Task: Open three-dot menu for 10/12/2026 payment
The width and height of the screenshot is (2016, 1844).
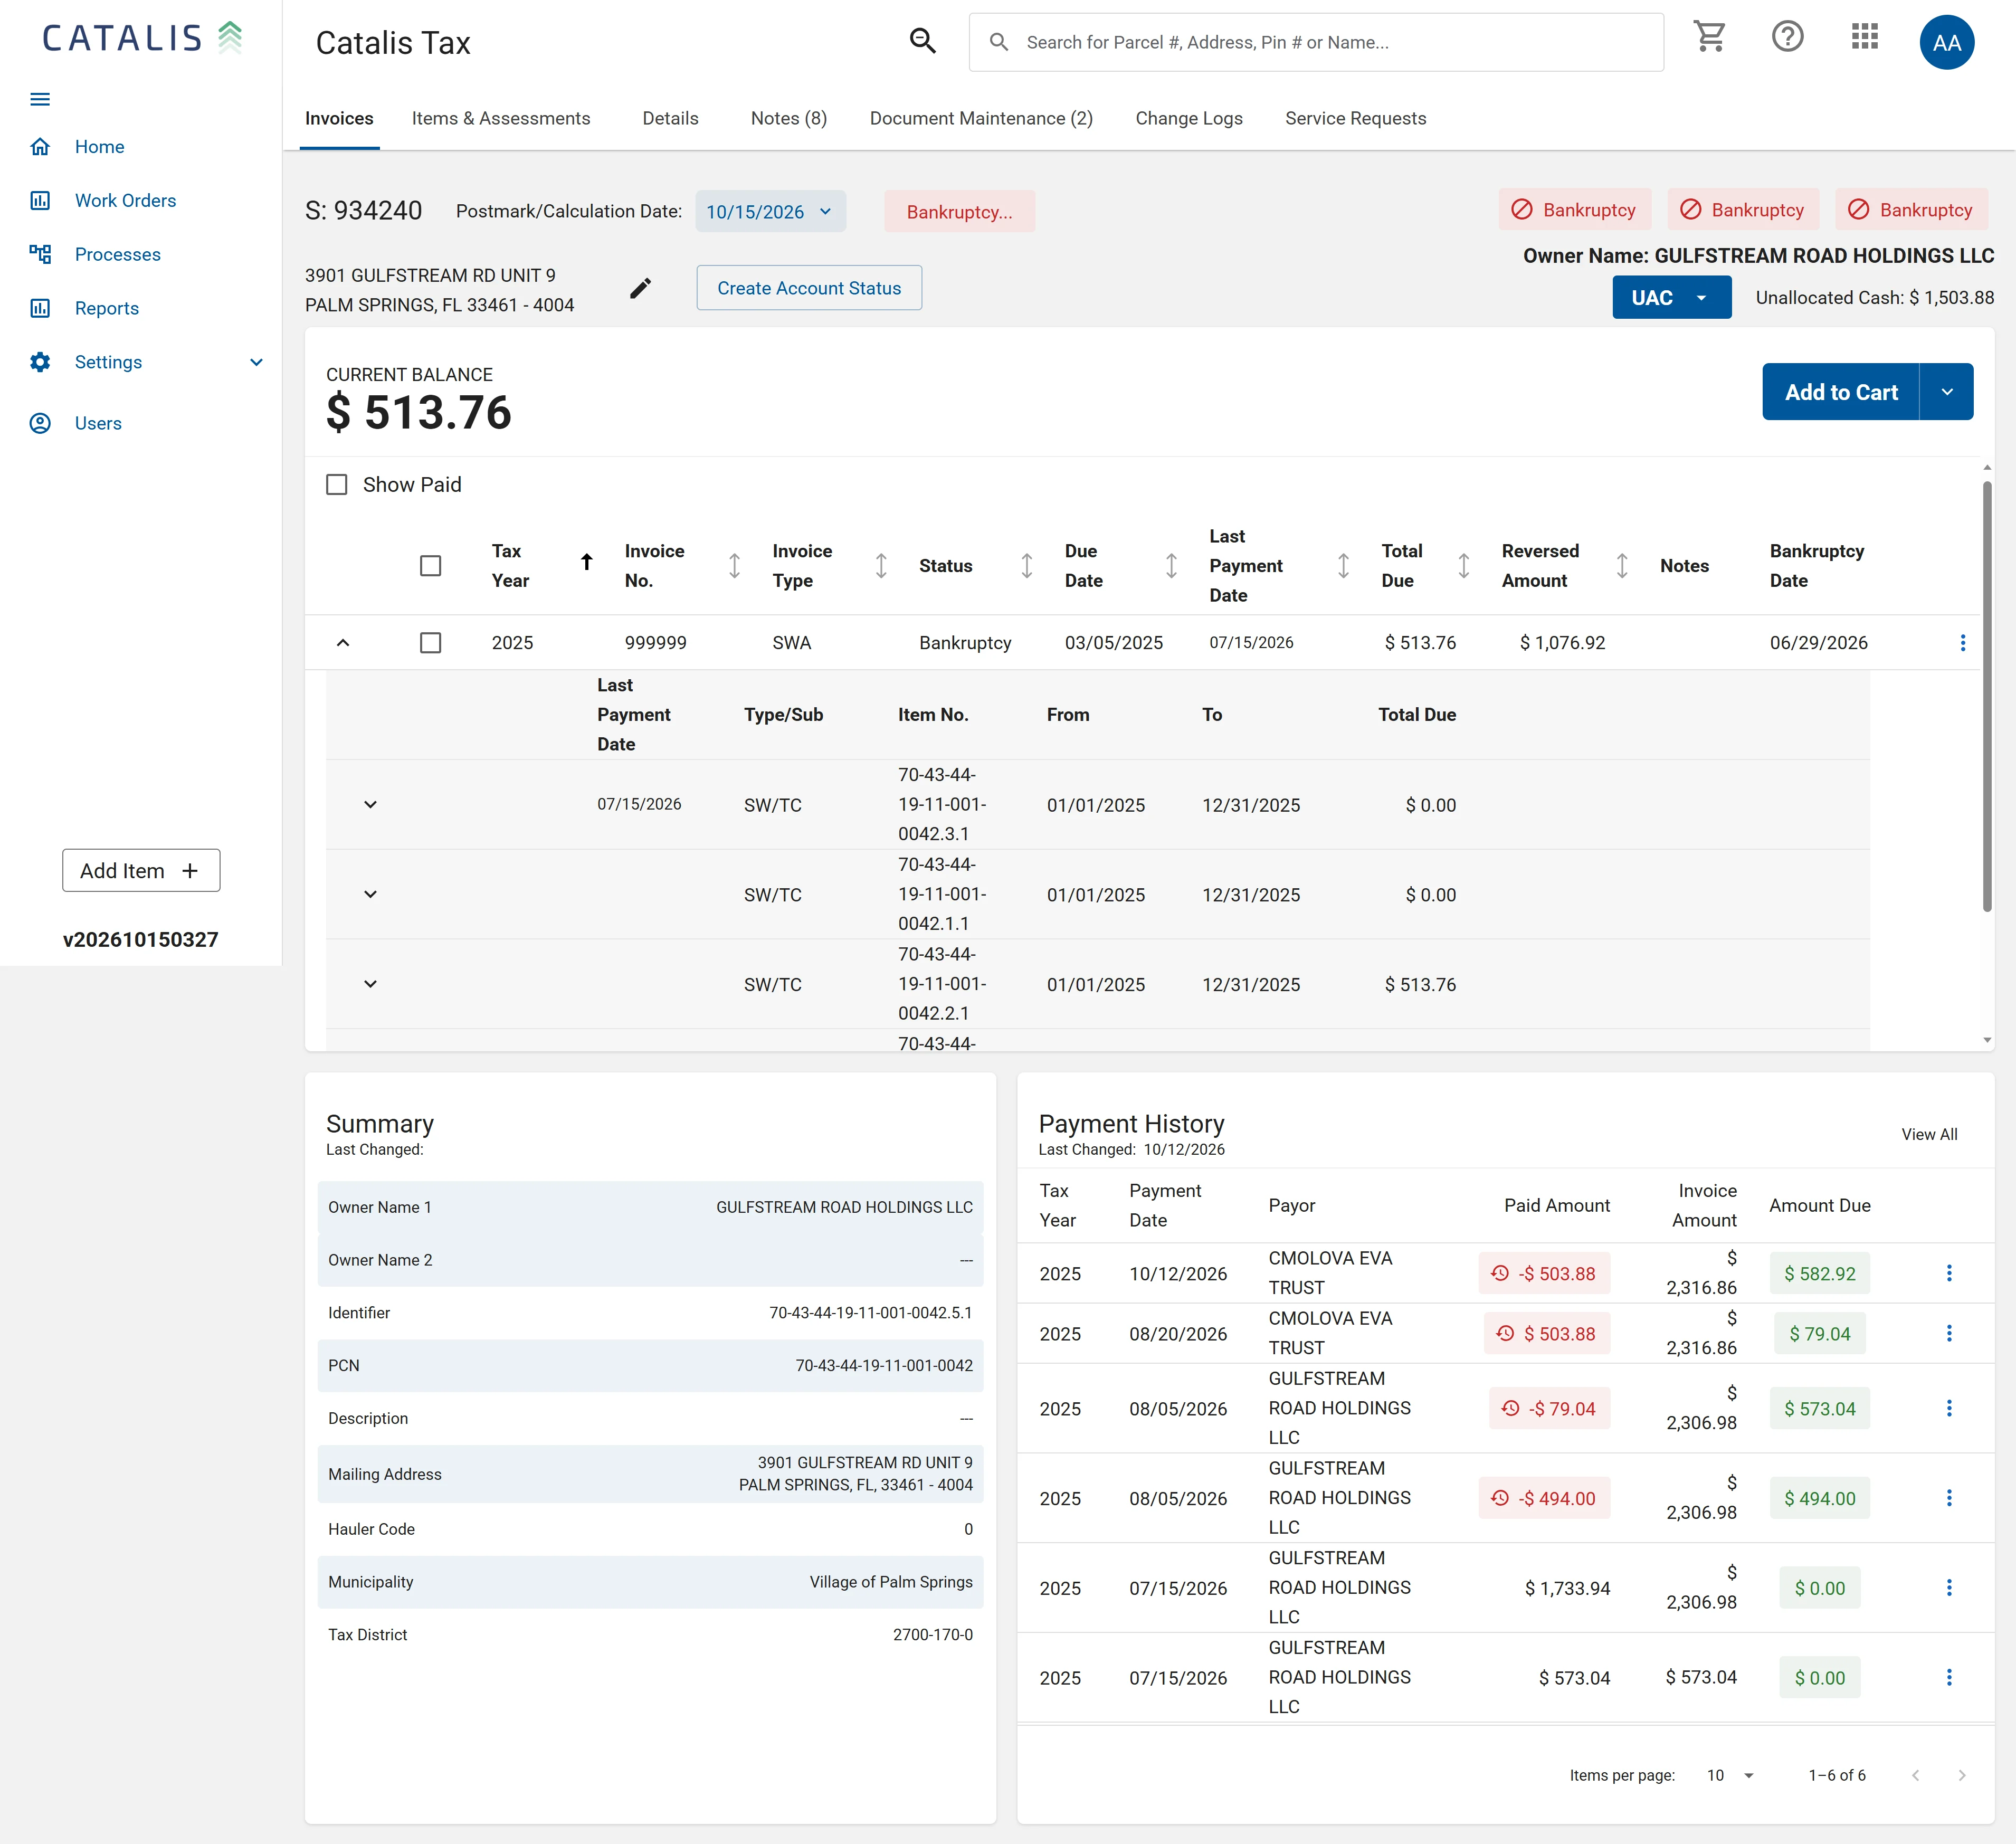Action: pos(1948,1273)
